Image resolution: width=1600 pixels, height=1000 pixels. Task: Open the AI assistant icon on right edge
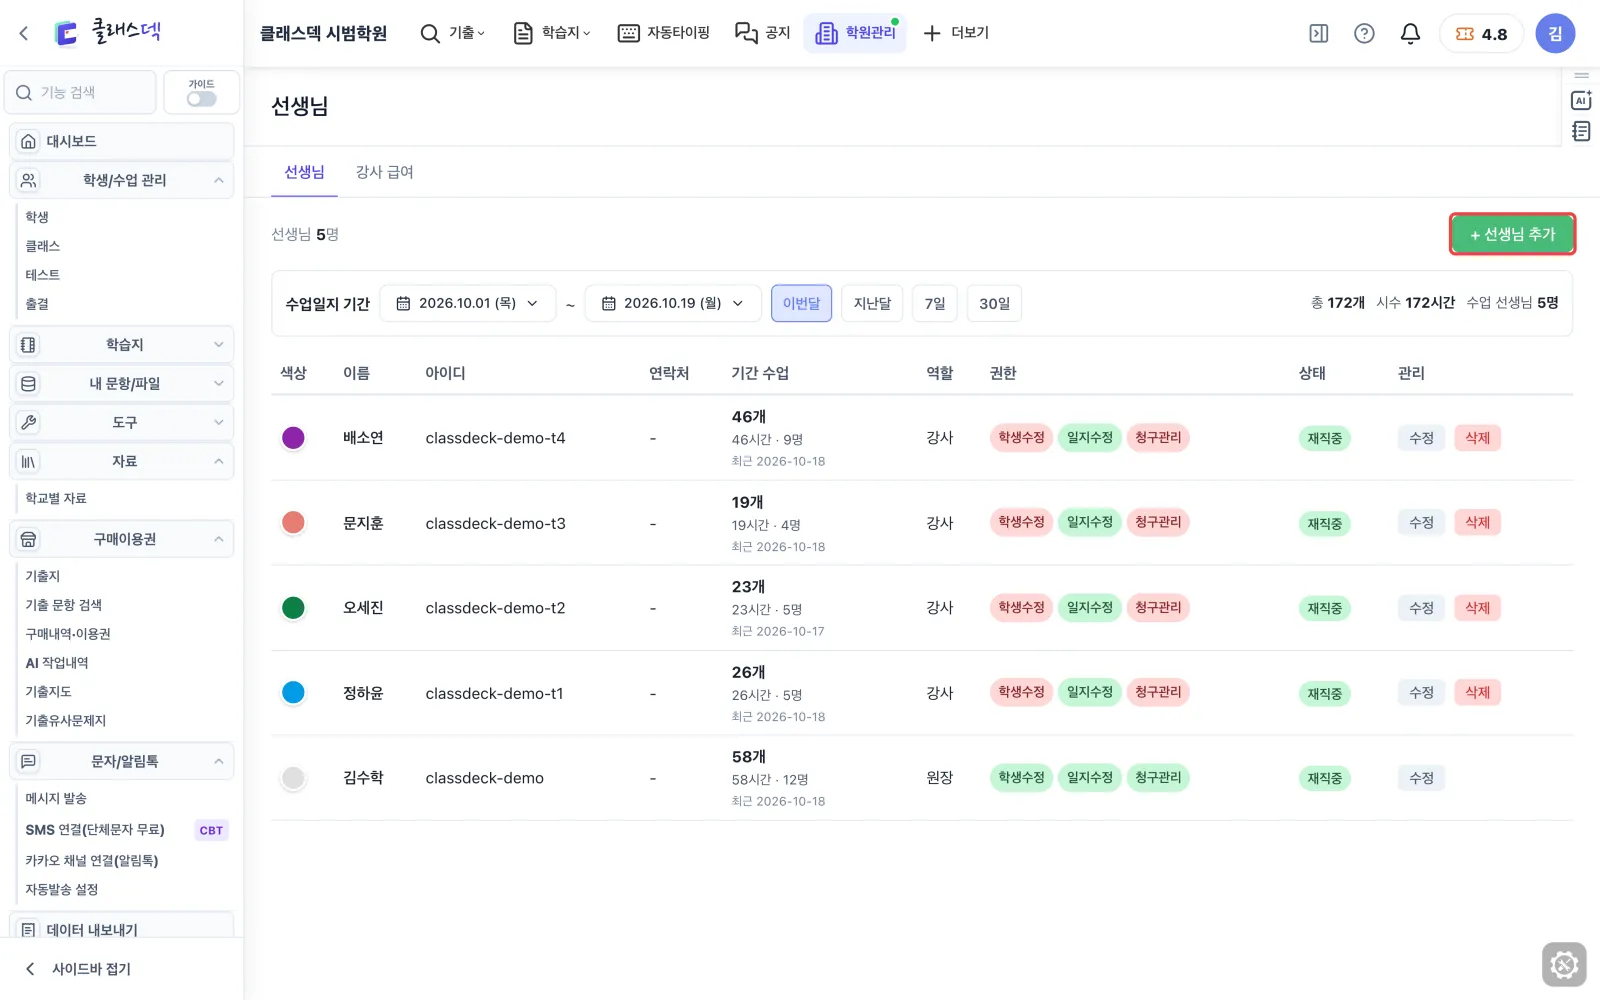pyautogui.click(x=1581, y=100)
